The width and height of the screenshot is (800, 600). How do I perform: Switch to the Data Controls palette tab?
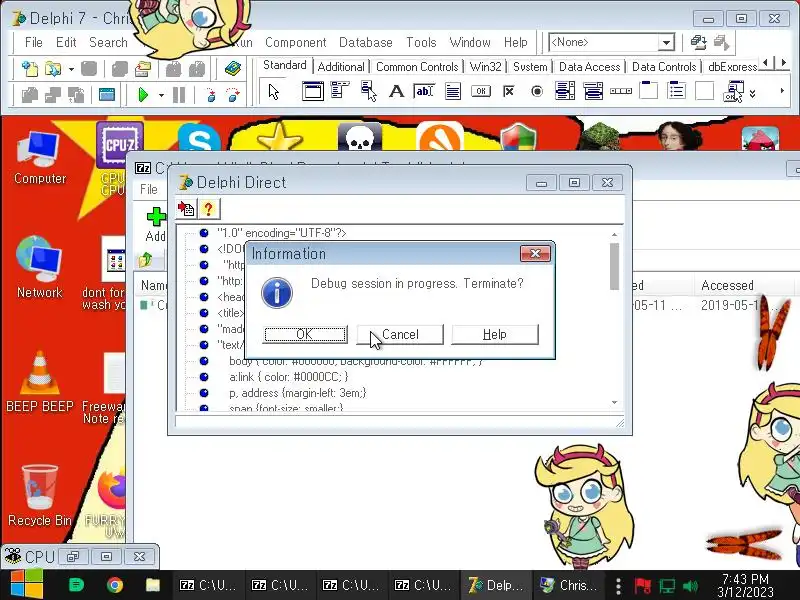(x=664, y=67)
